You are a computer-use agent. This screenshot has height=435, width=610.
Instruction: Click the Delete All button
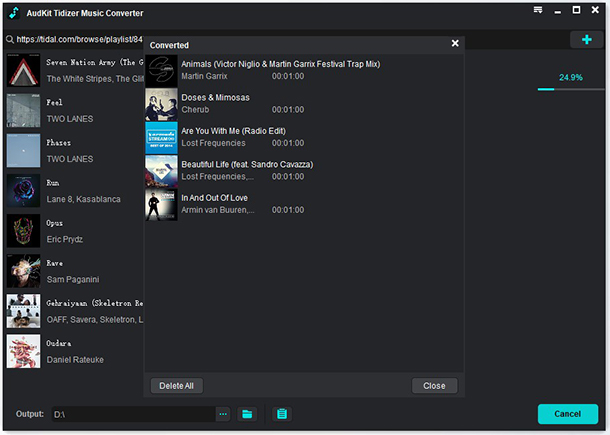pyautogui.click(x=177, y=386)
